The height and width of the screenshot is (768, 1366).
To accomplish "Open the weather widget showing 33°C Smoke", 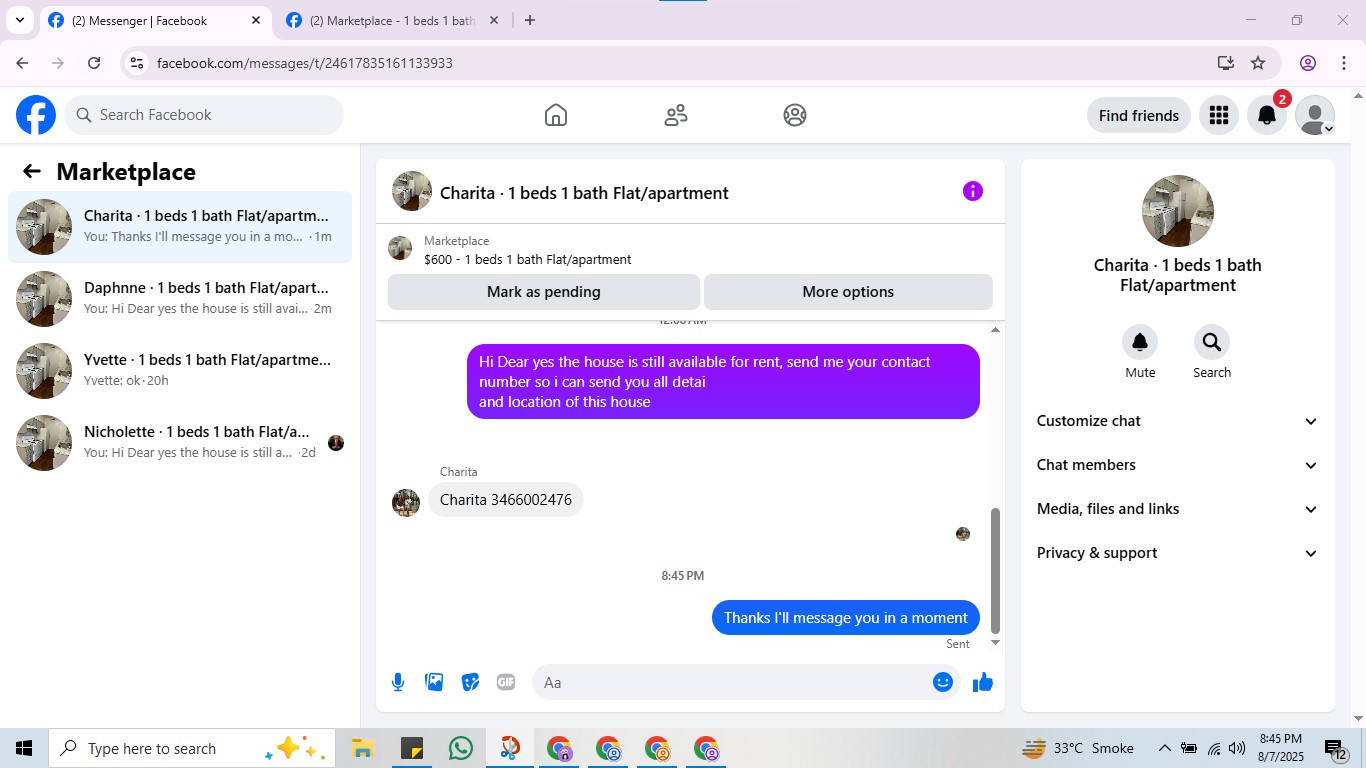I will 1078,748.
